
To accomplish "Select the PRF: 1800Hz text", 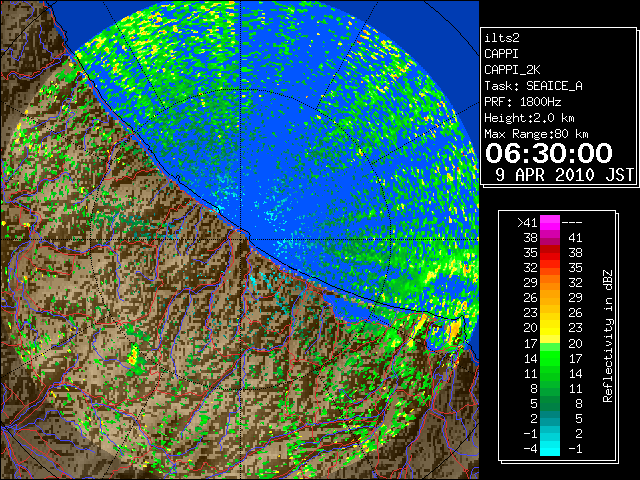I will [x=522, y=102].
